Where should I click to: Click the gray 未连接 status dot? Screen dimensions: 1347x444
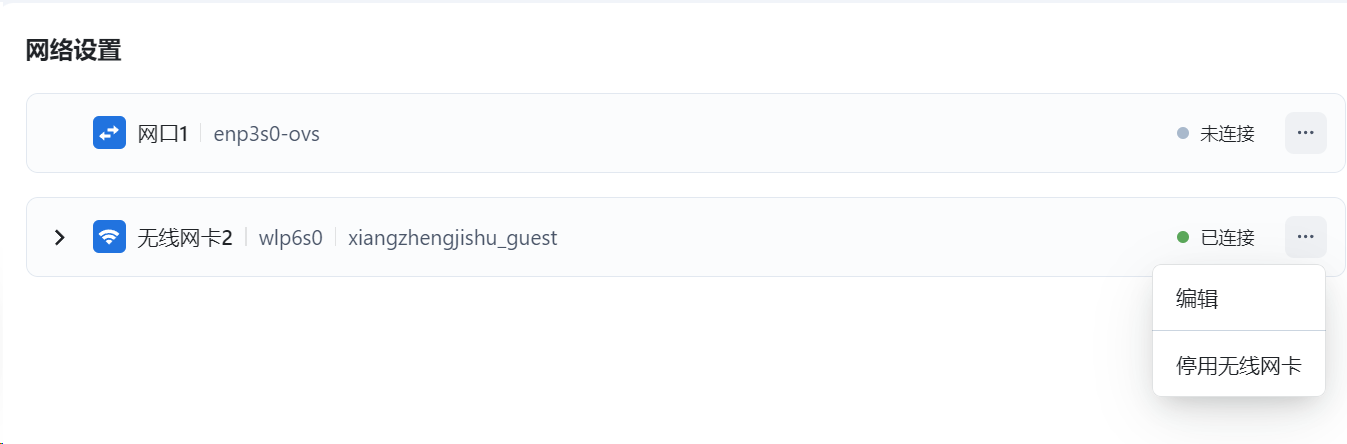point(1183,133)
